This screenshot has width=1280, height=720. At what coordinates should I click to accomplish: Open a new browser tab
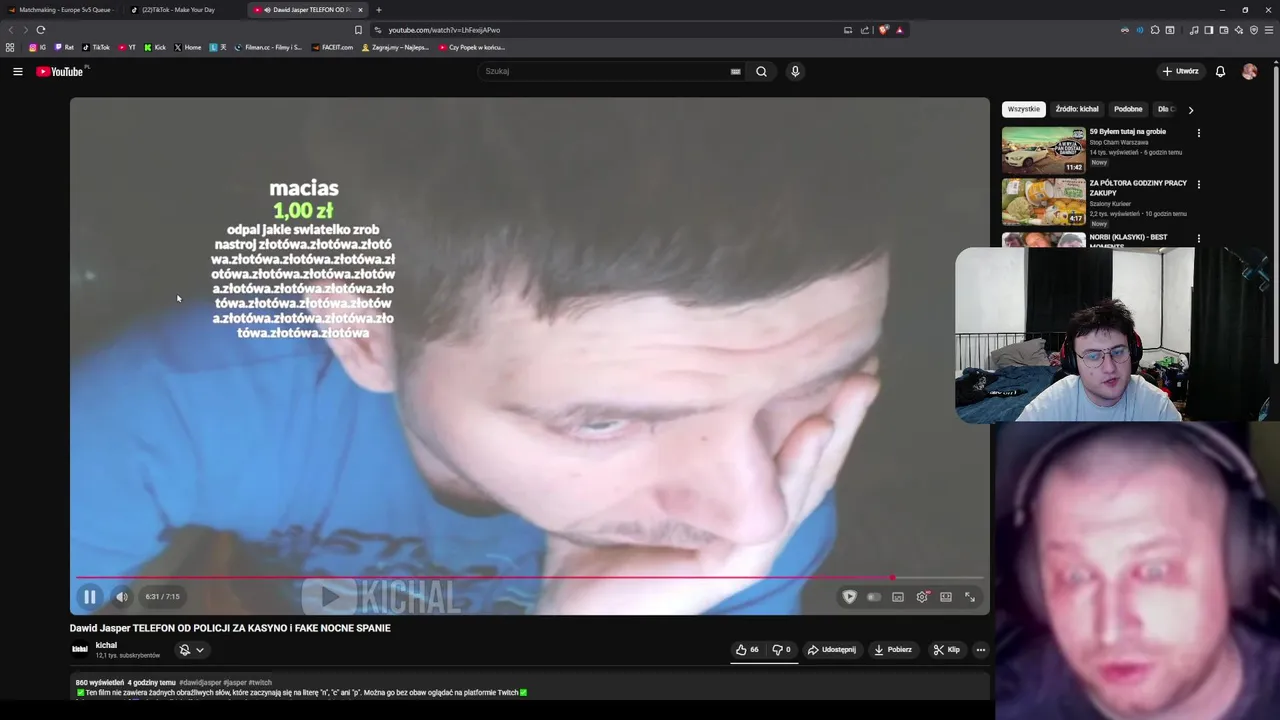(x=379, y=10)
